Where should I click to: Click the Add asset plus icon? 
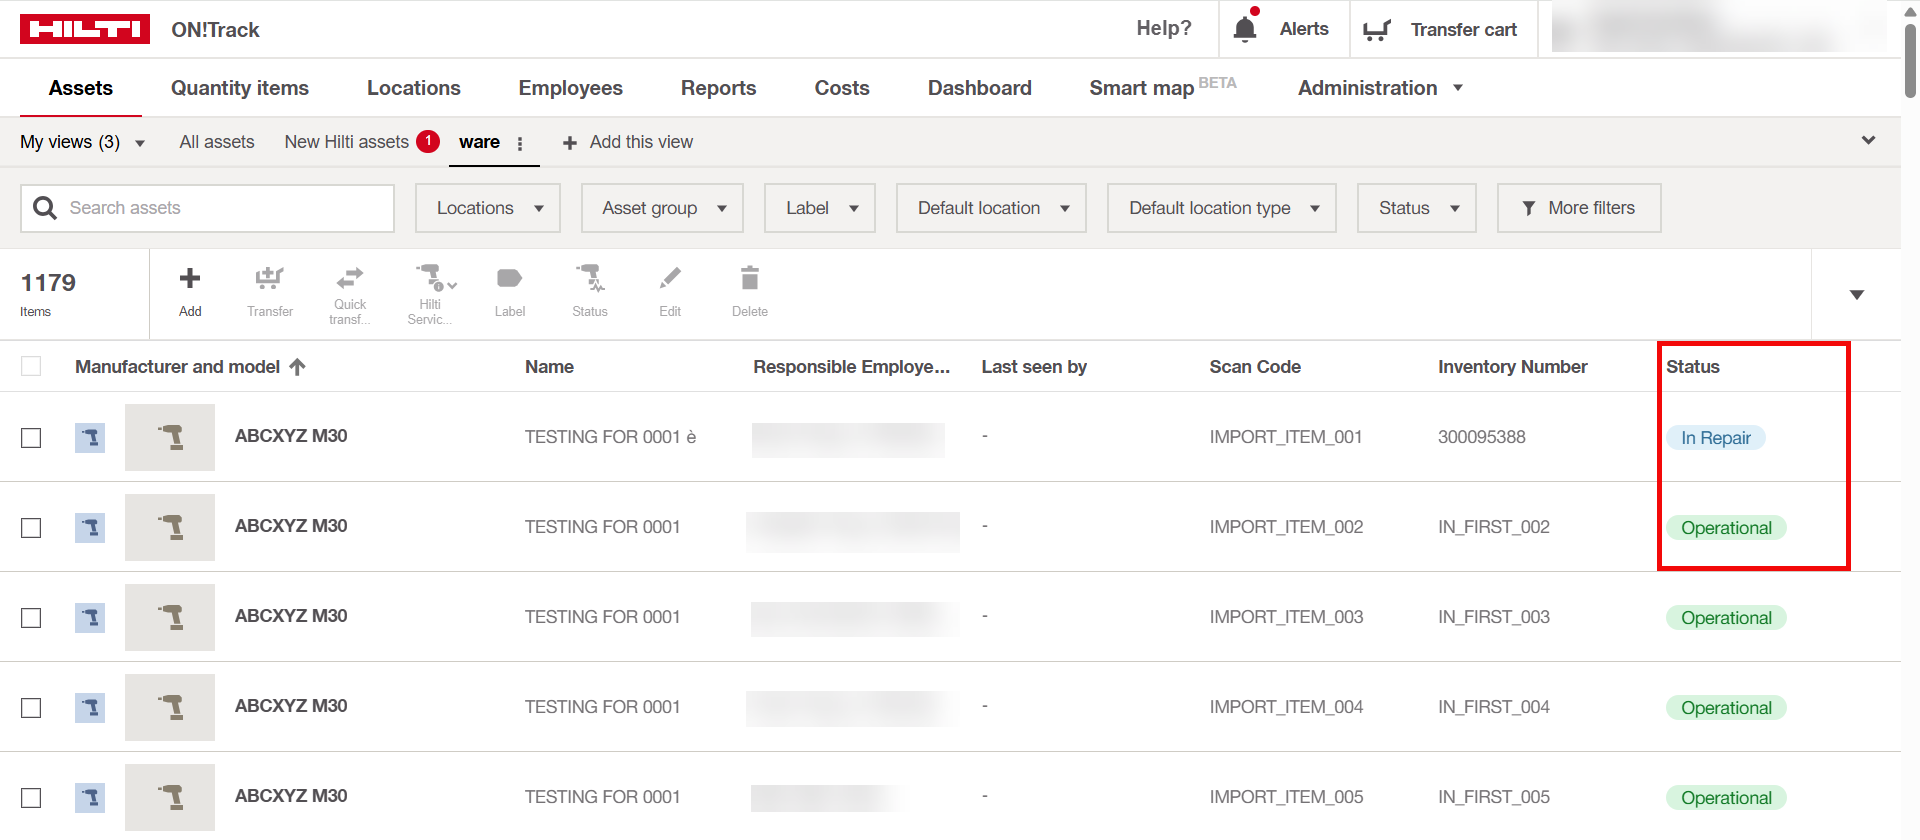190,279
